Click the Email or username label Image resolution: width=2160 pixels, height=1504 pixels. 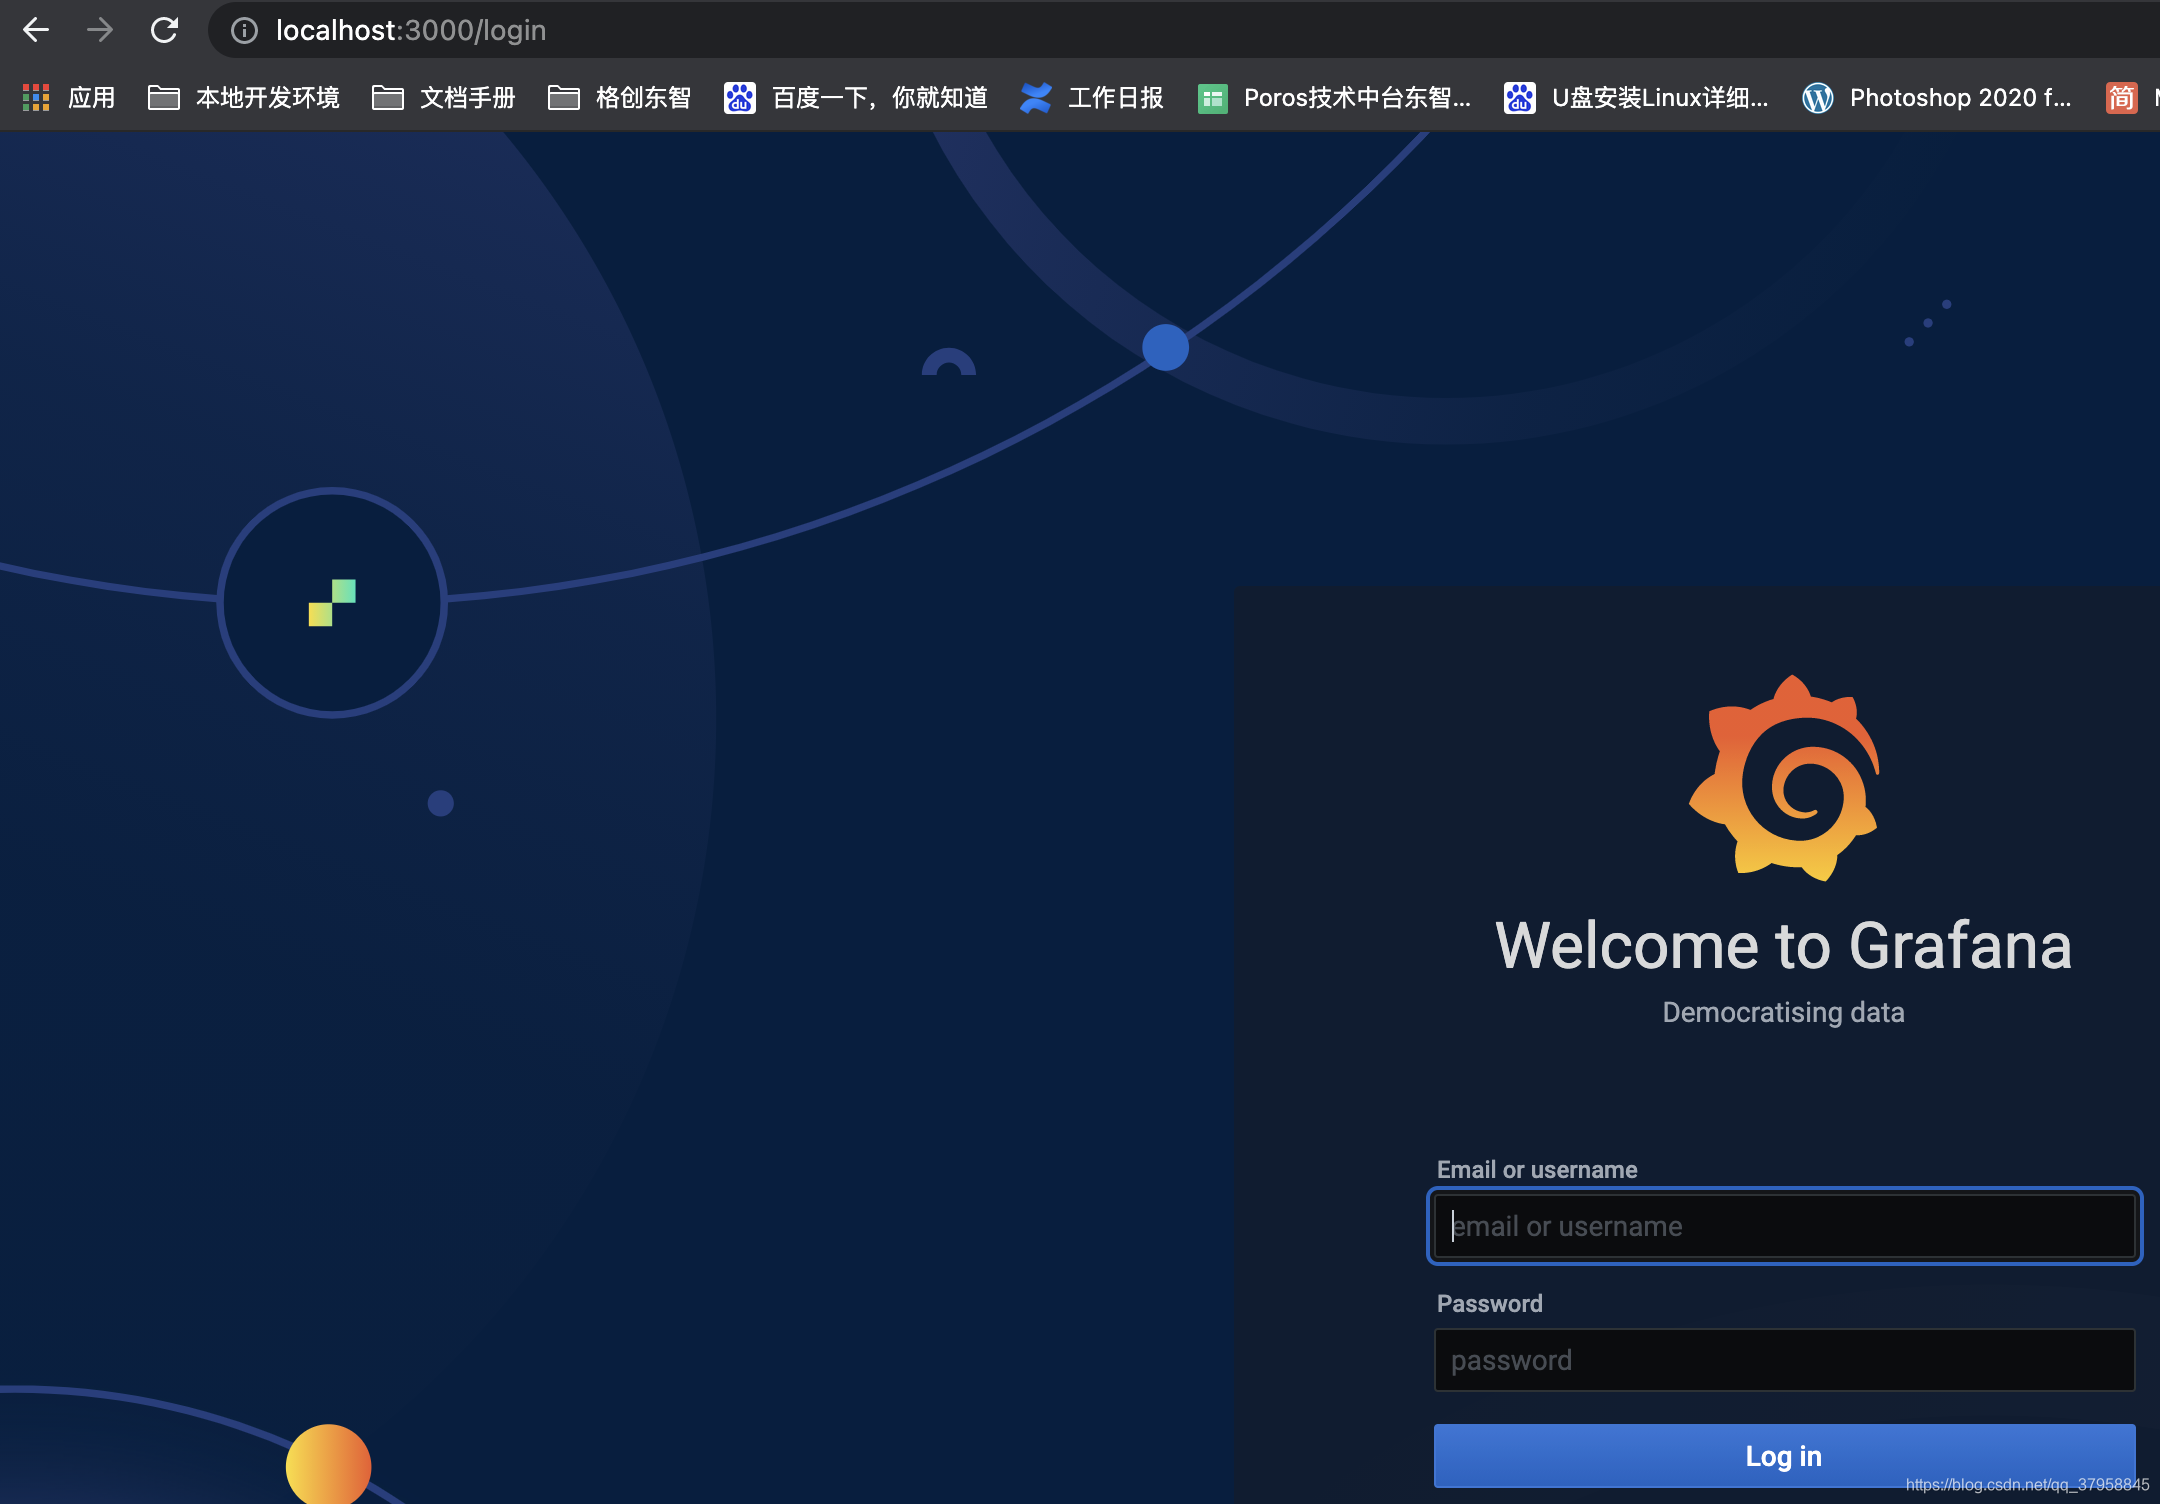click(1537, 1169)
